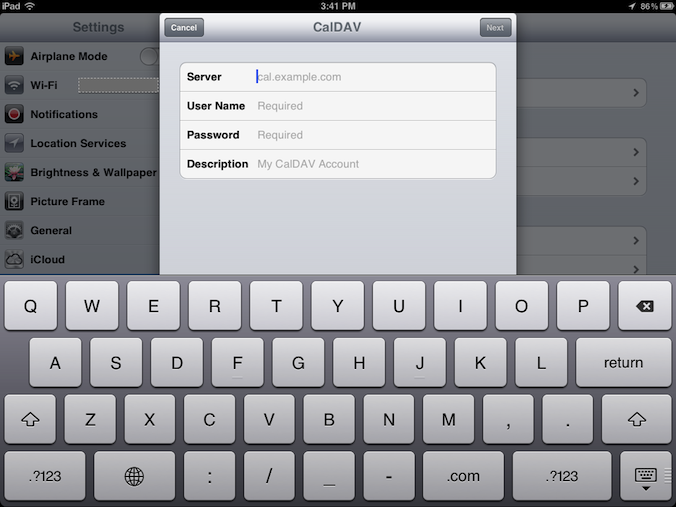Tap the P key
Screen dimensions: 676x507
[x=583, y=306]
